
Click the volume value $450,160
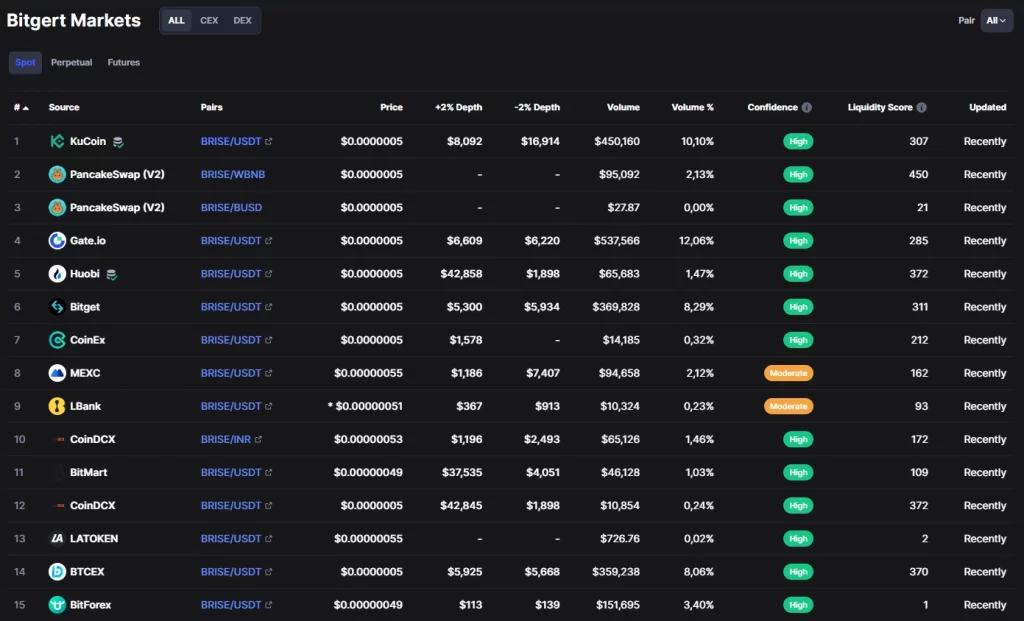click(x=617, y=141)
